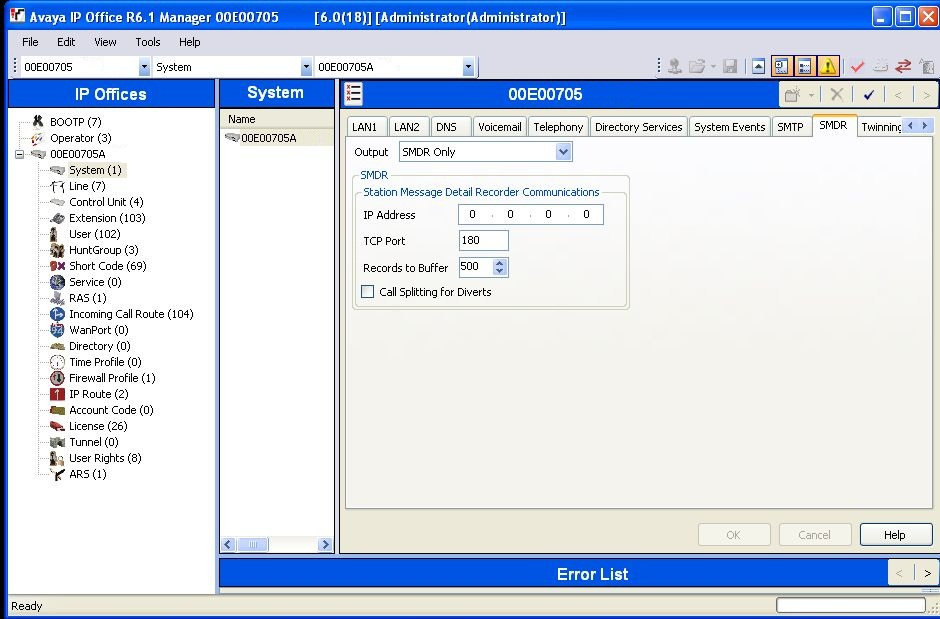The width and height of the screenshot is (940, 619).
Task: Open dropdown arrow beside new record icon
Action: [811, 95]
